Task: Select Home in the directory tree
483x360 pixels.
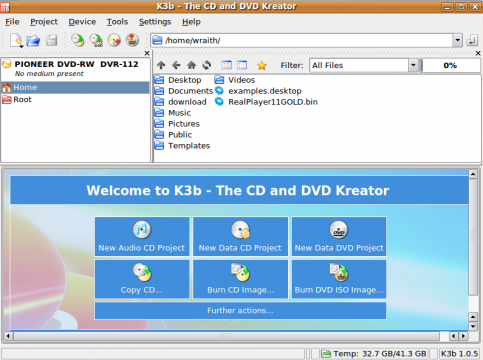Action: 75,87
